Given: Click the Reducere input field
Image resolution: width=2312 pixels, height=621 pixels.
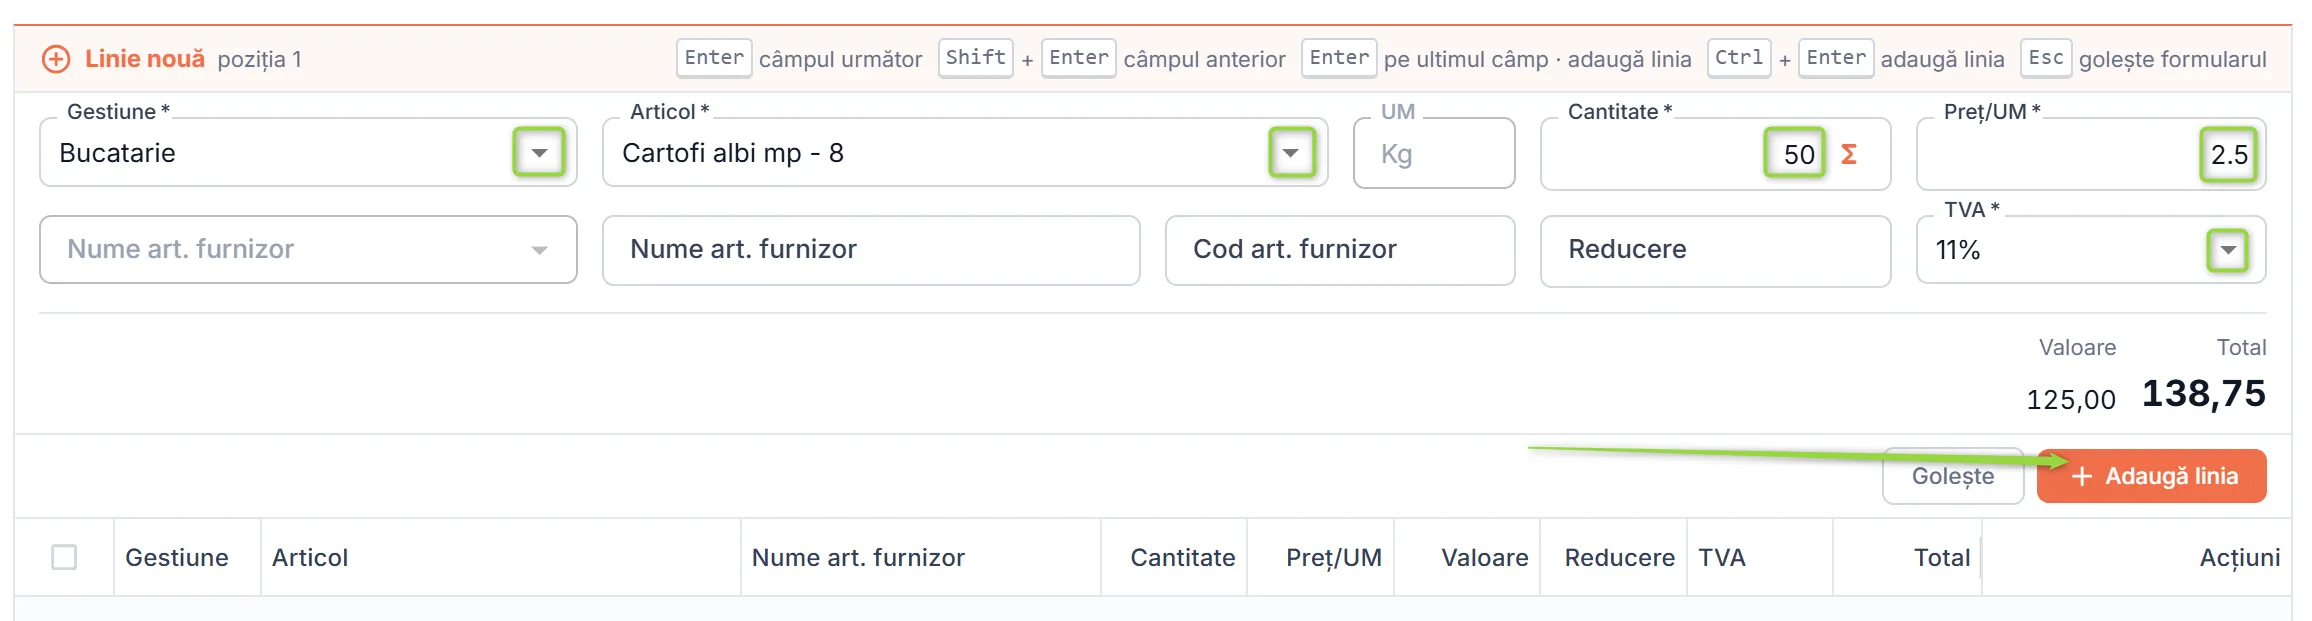Looking at the screenshot, I should (1716, 251).
